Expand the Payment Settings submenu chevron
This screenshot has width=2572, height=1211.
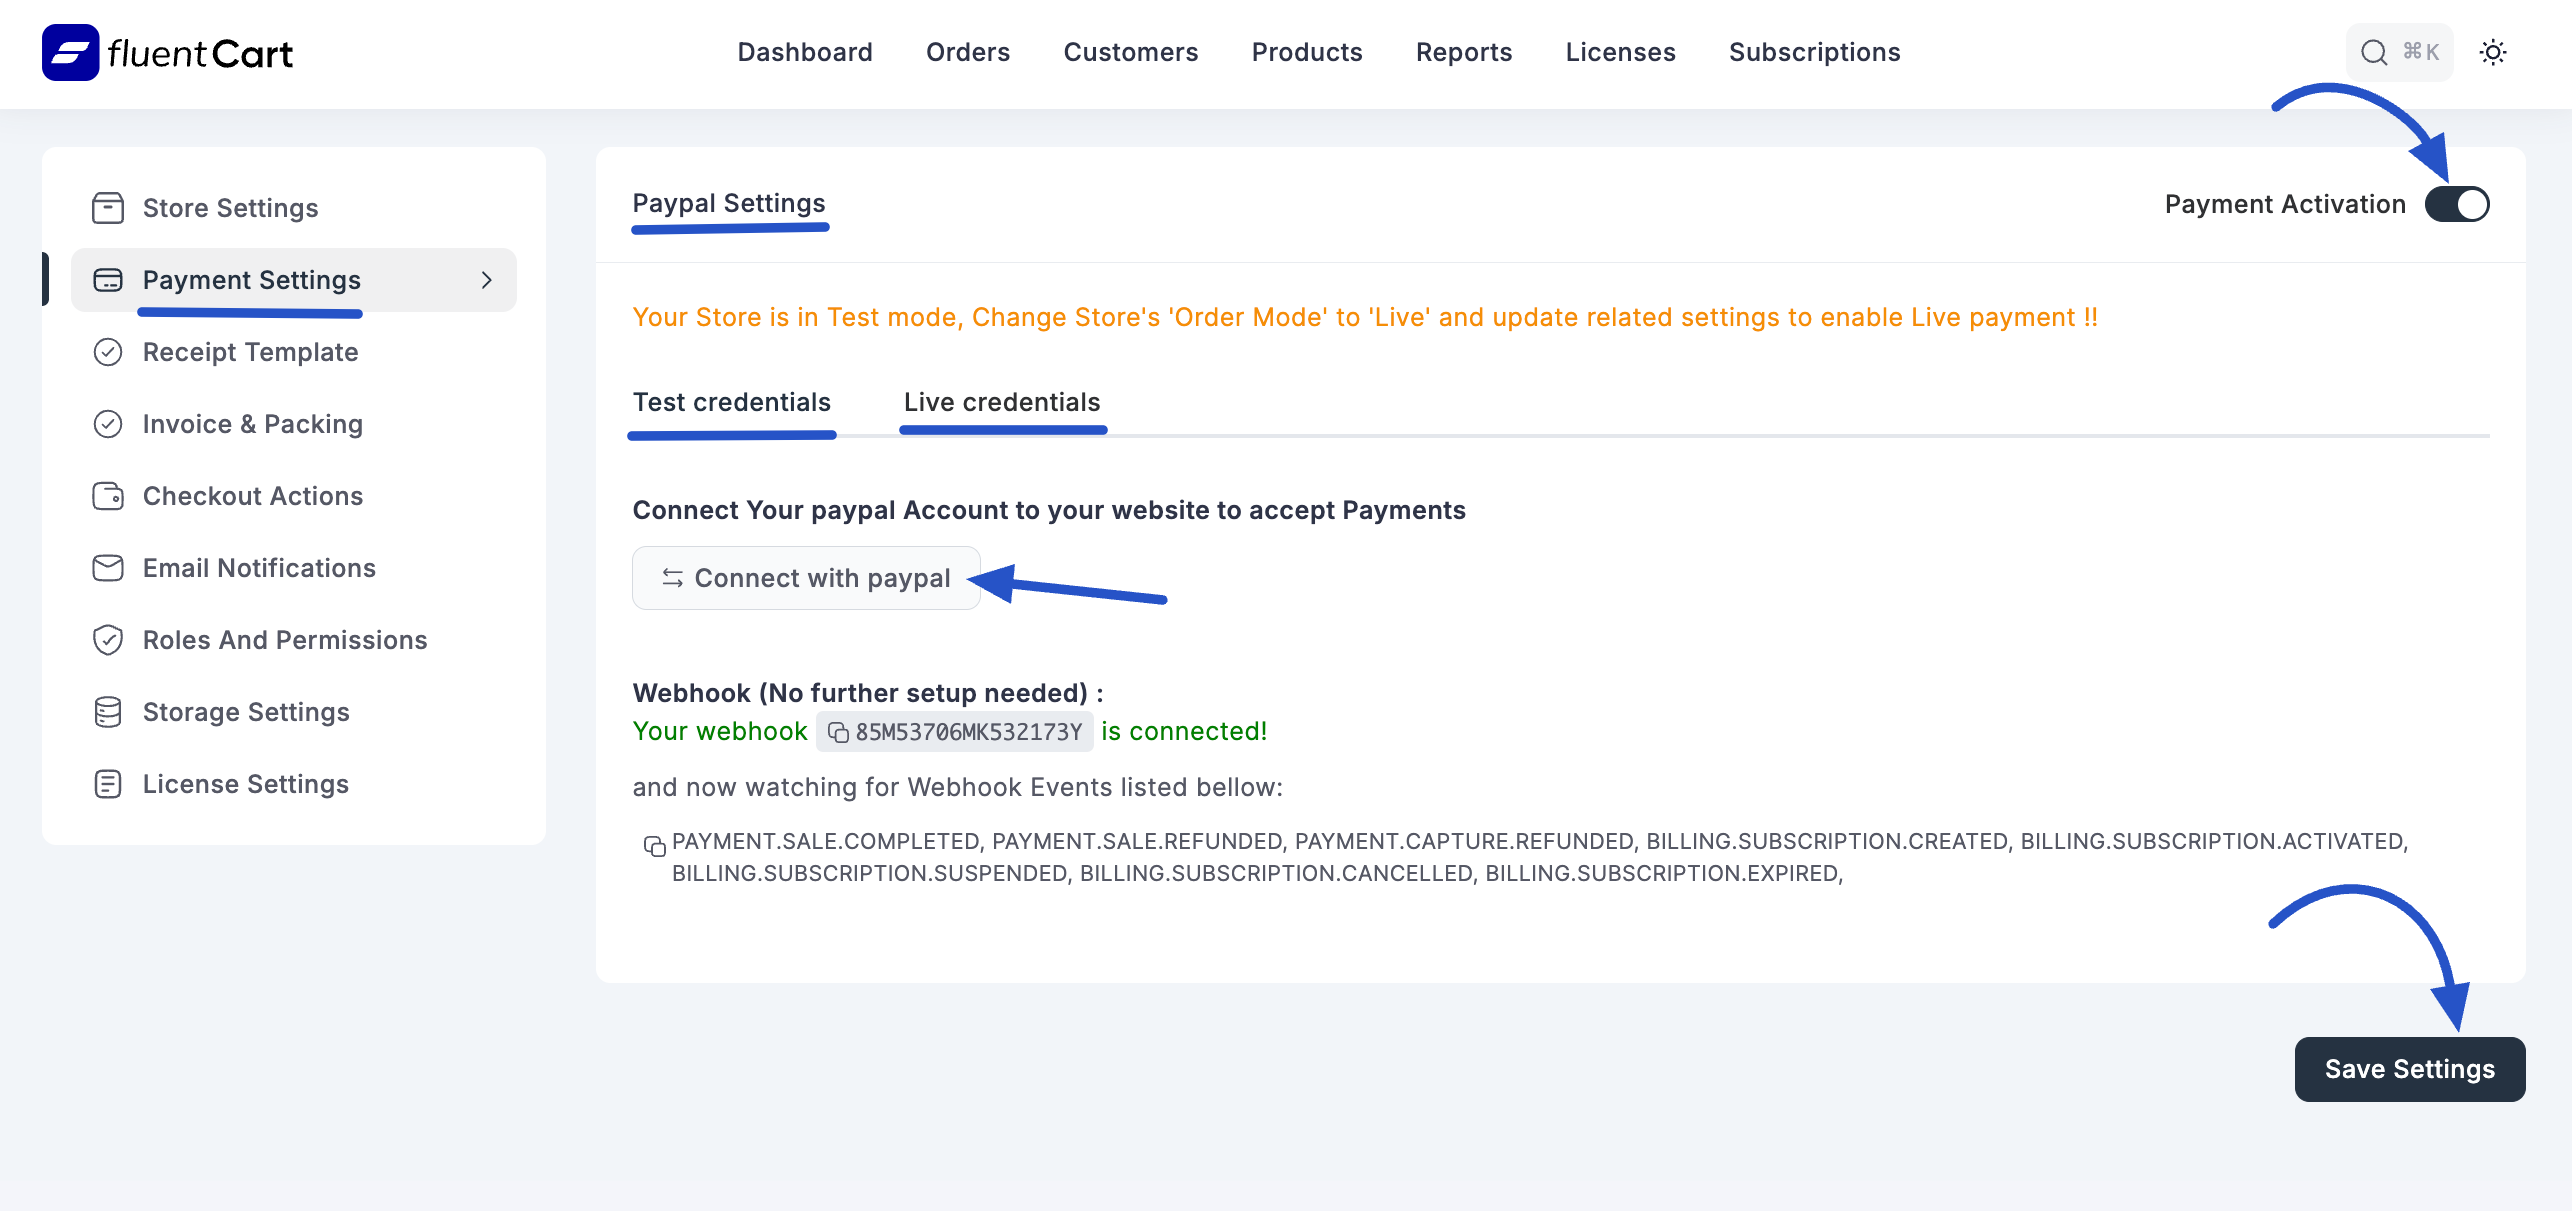point(487,280)
